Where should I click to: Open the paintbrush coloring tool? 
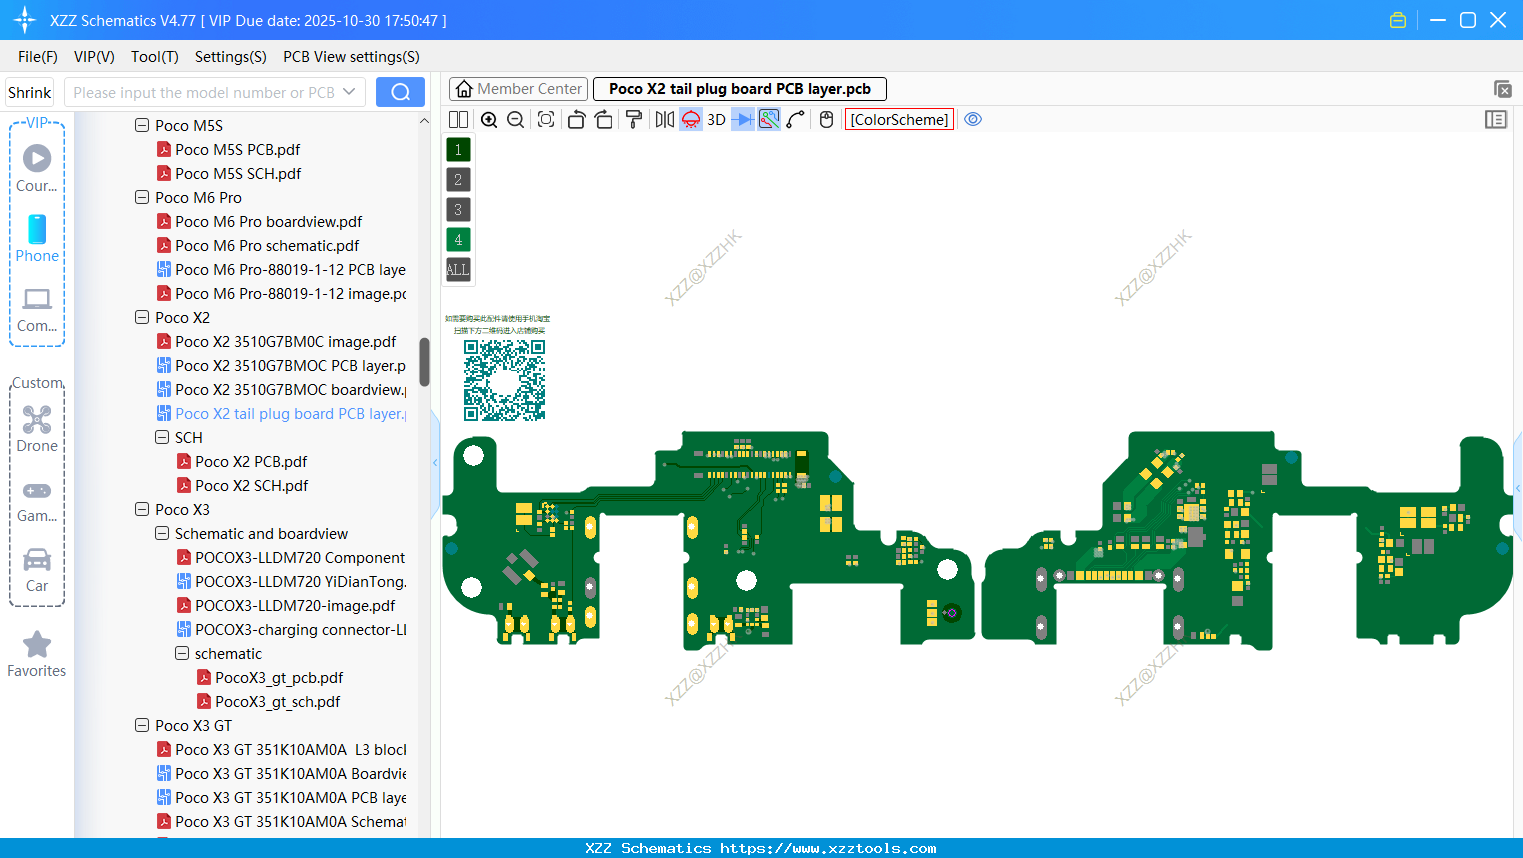634,119
